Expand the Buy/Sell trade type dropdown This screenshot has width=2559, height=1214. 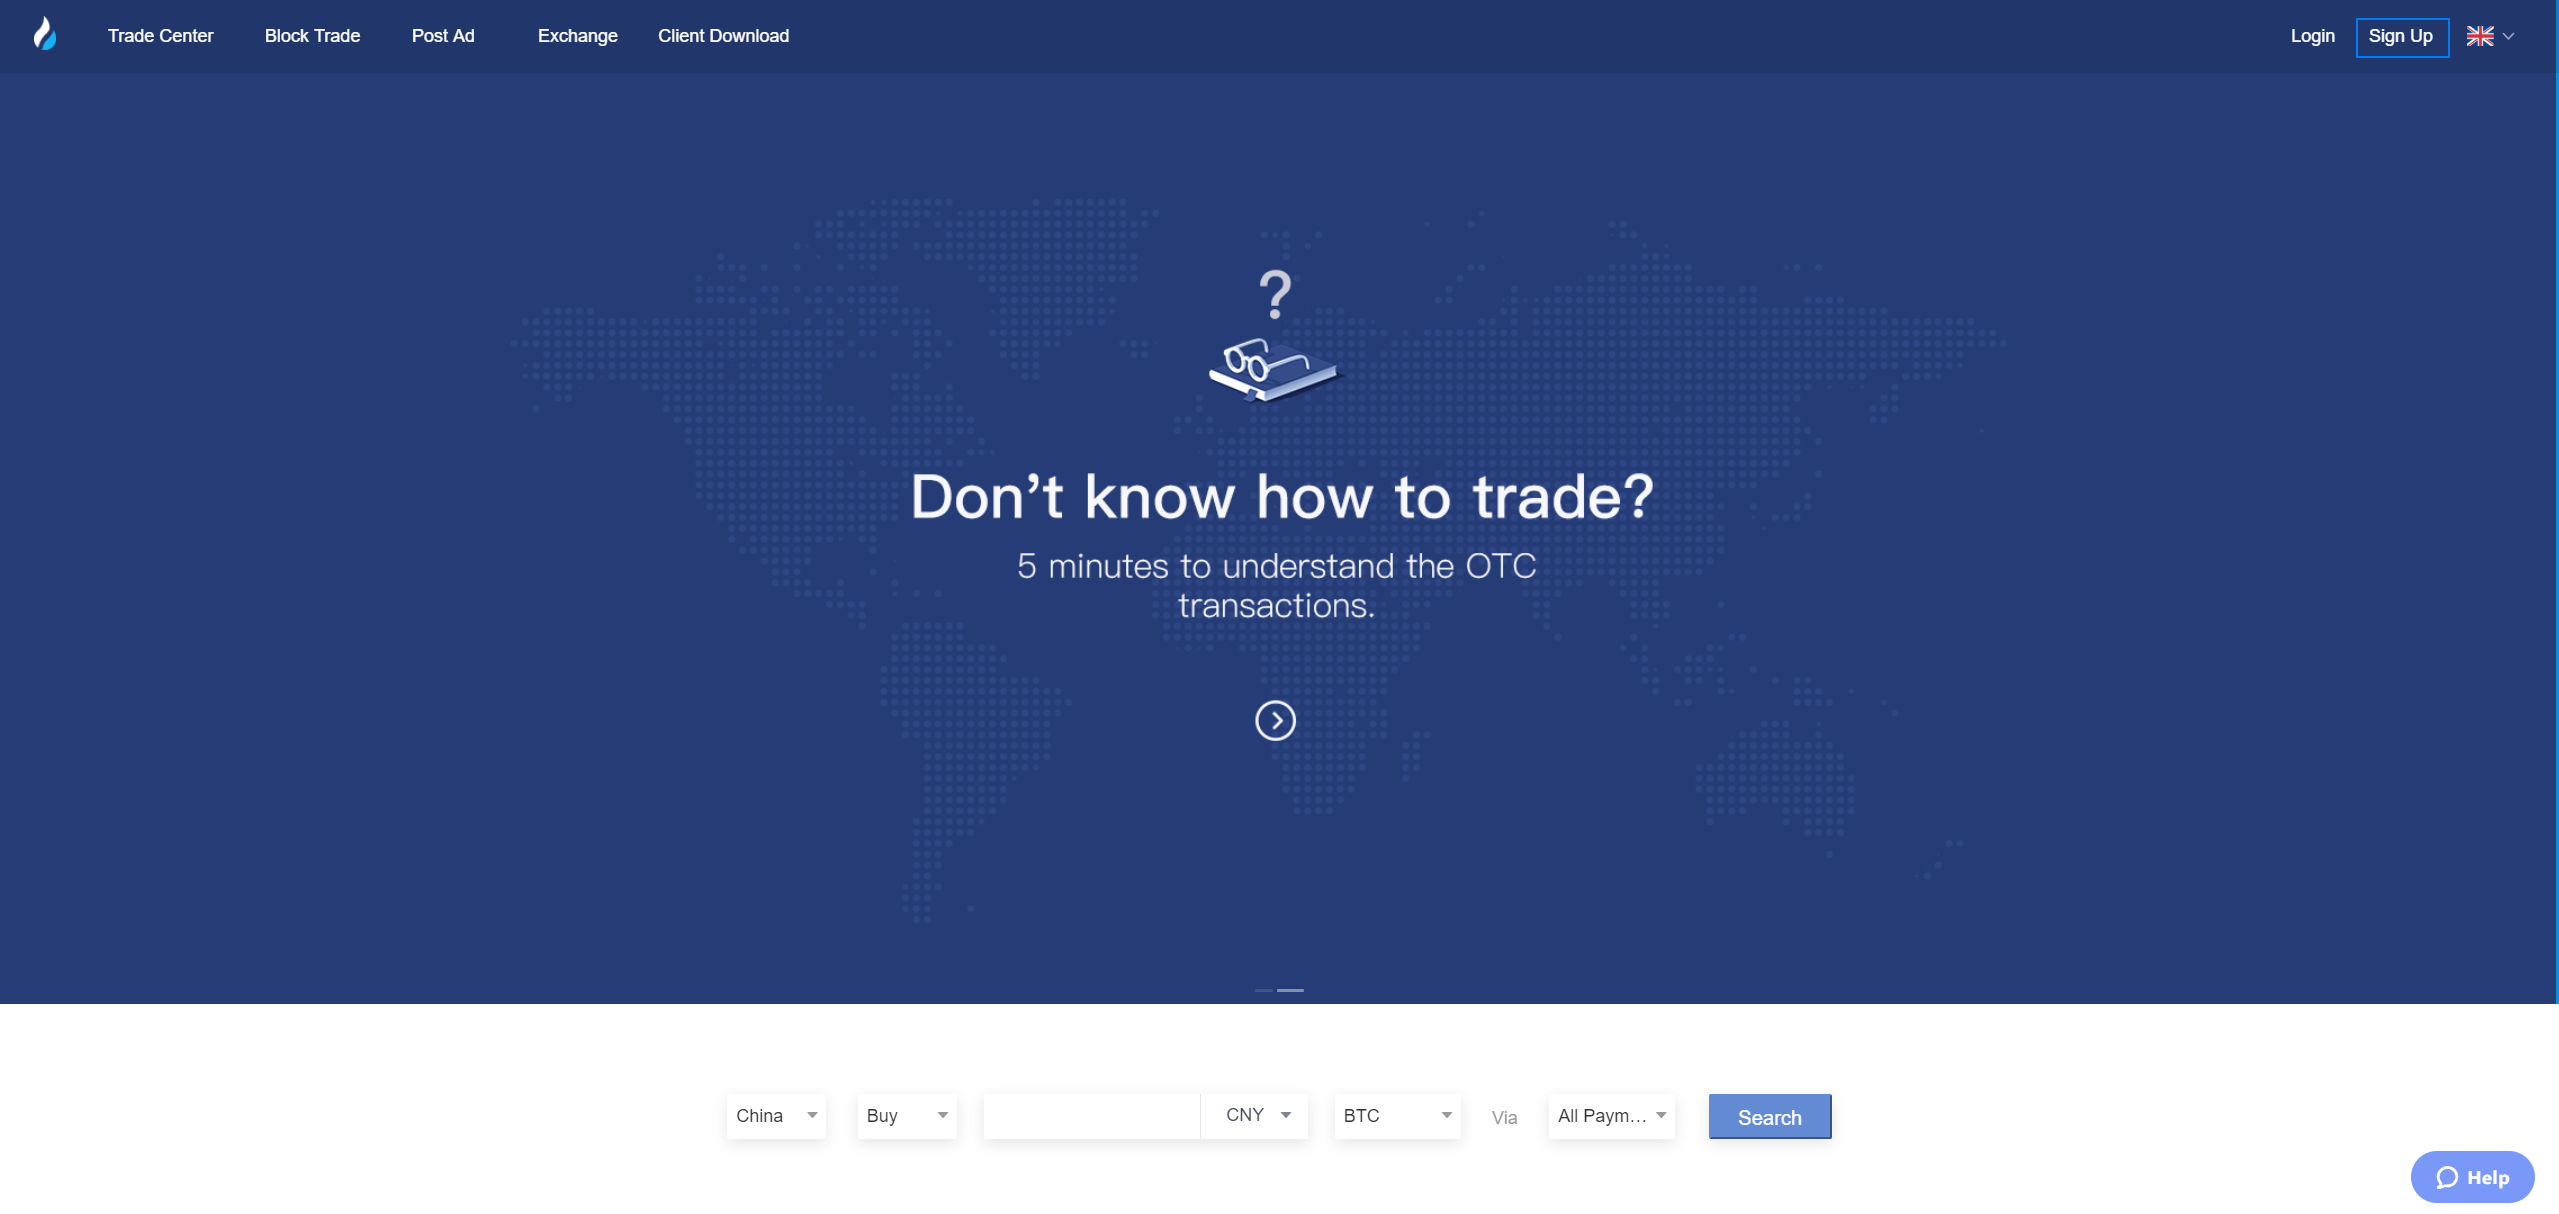pyautogui.click(x=904, y=1116)
